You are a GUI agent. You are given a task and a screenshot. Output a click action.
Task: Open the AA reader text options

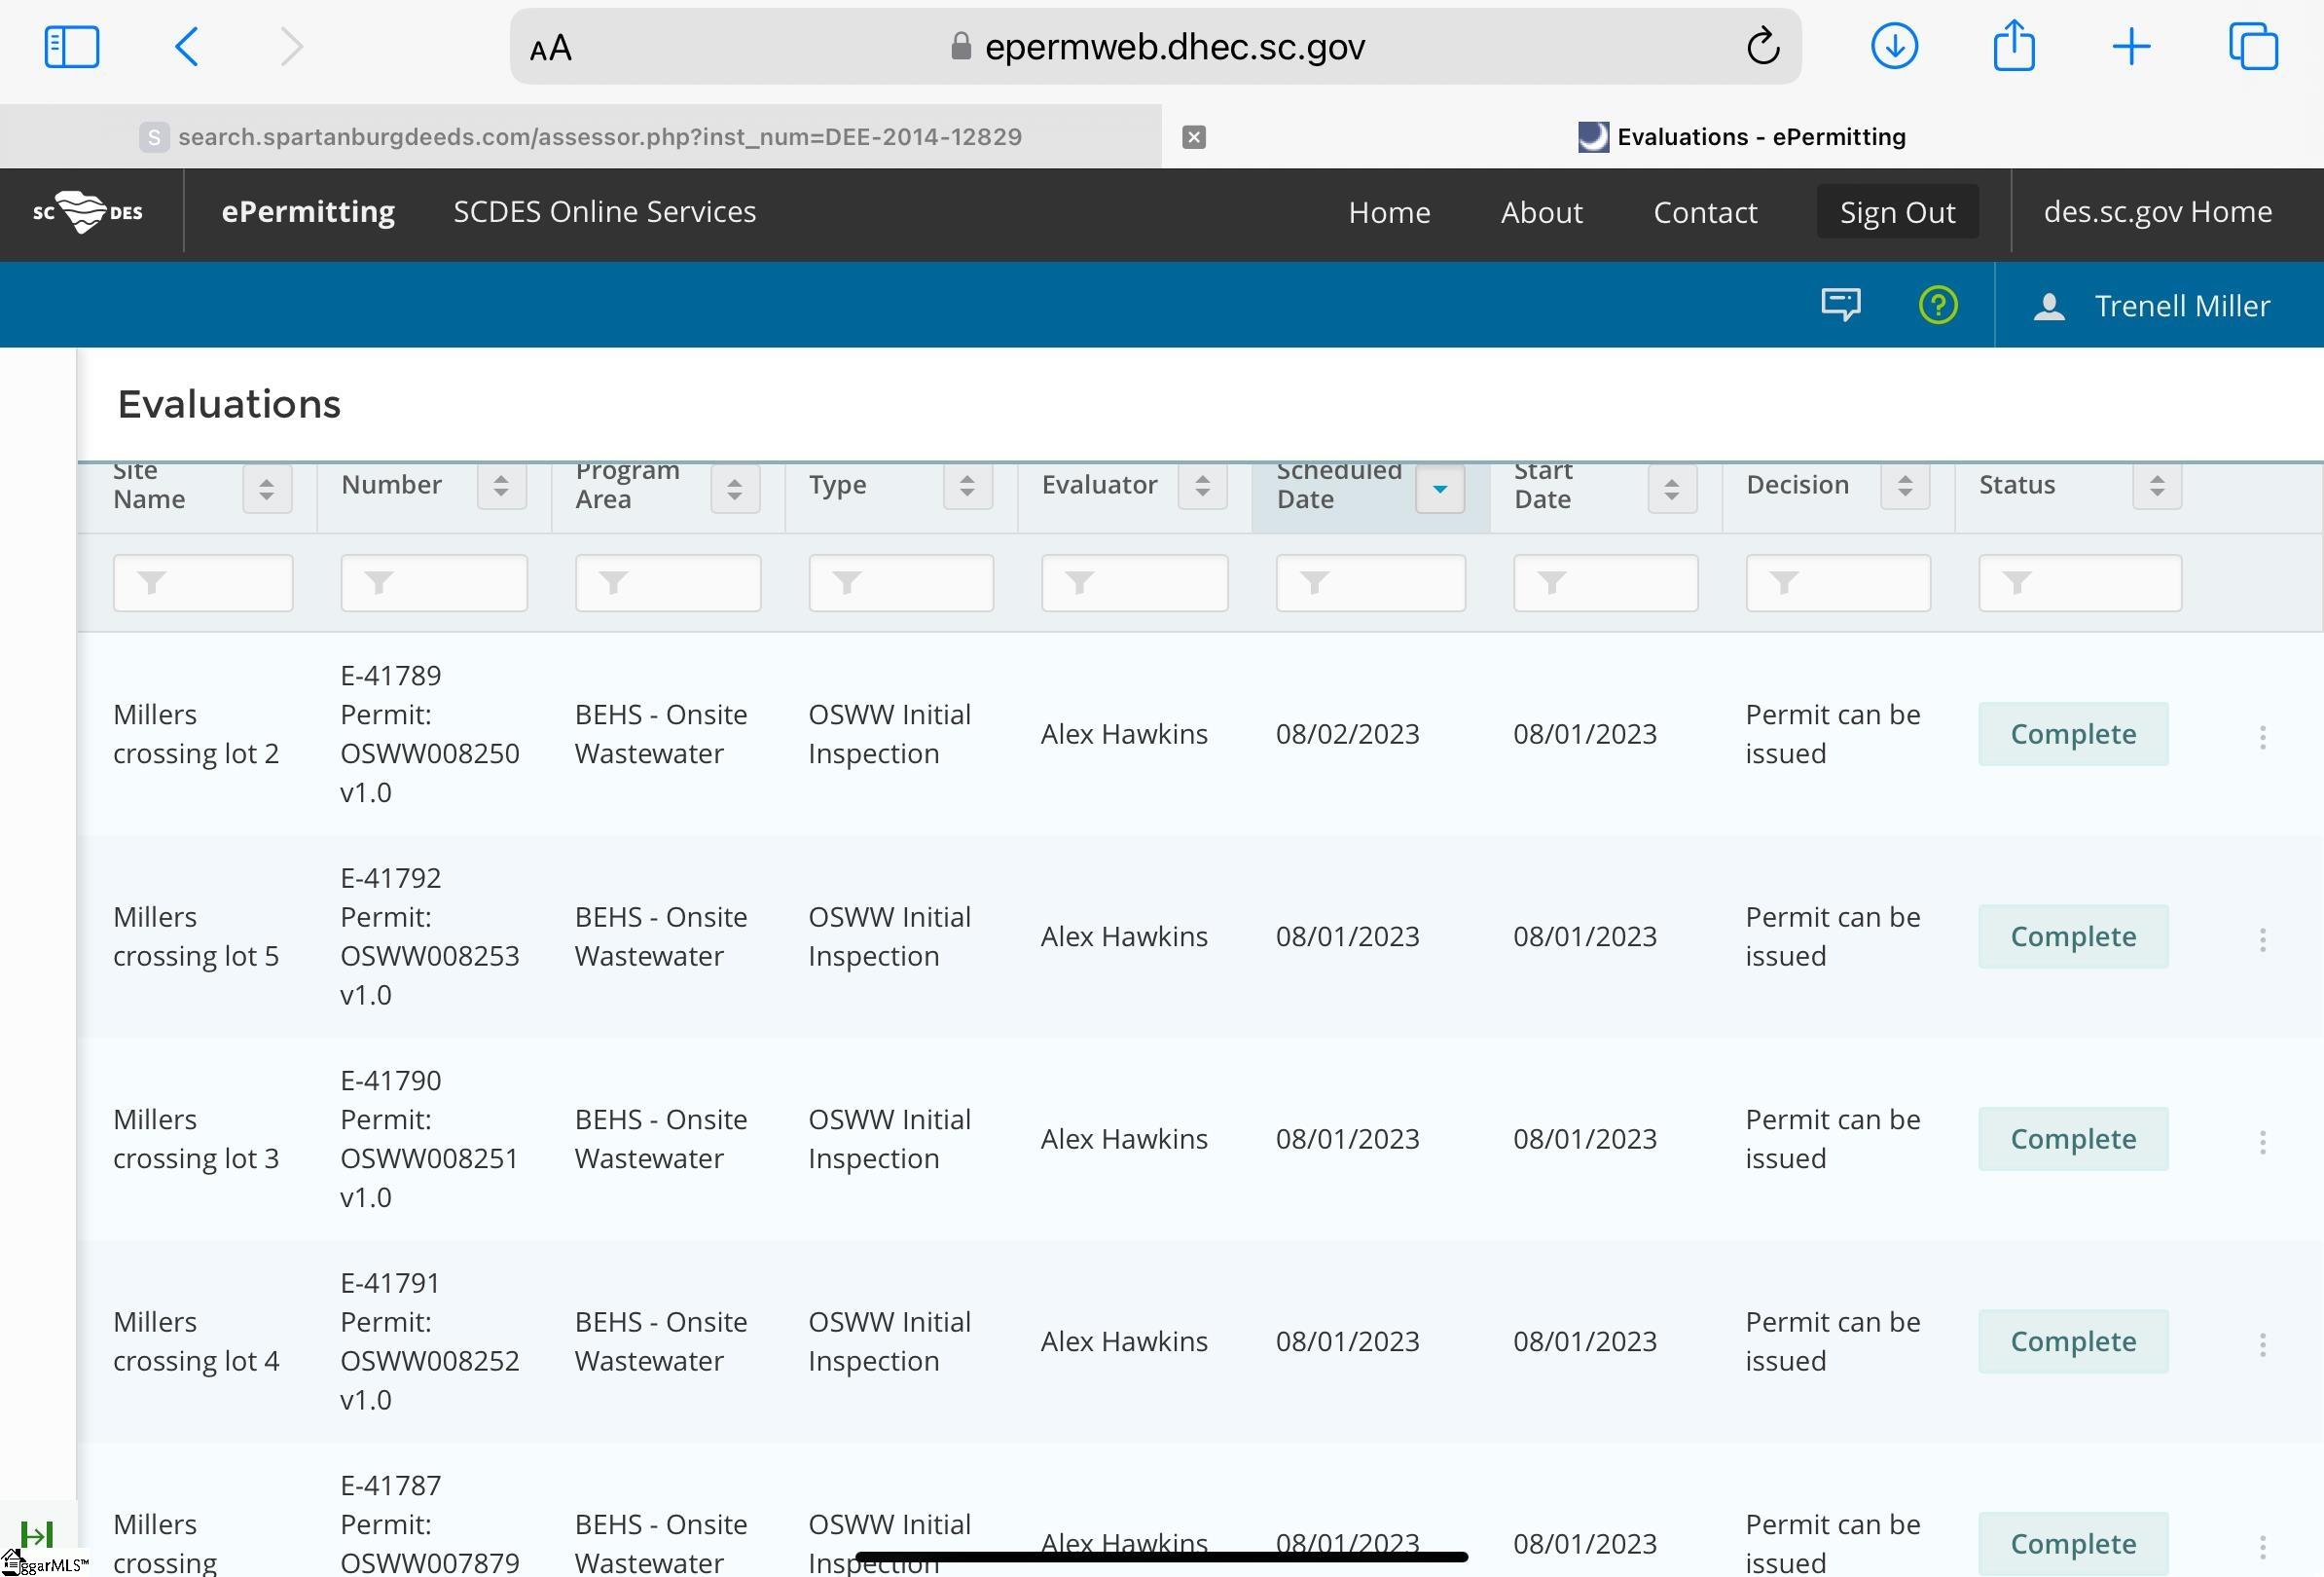click(550, 48)
